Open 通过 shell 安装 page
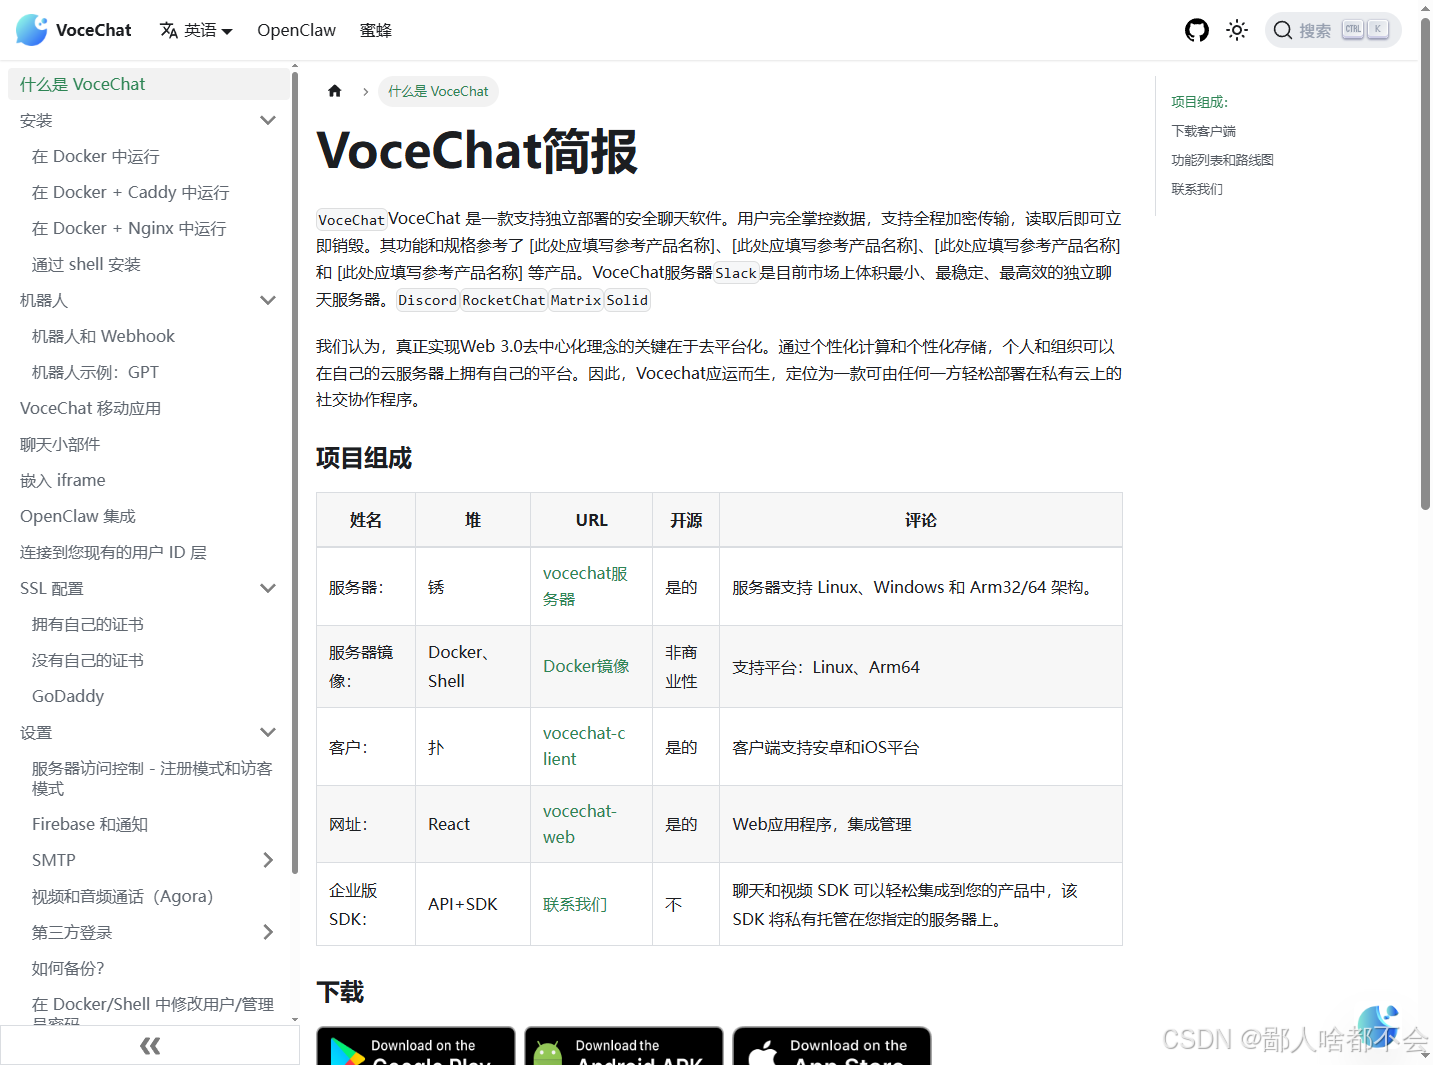Viewport: 1433px width, 1065px height. click(86, 264)
